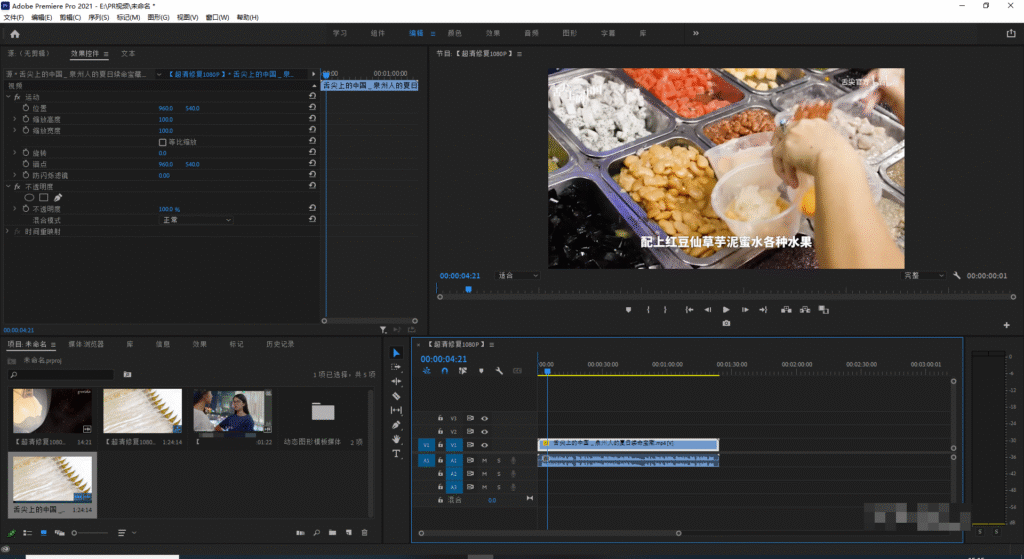Open the timeline wrench display settings

click(x=499, y=371)
